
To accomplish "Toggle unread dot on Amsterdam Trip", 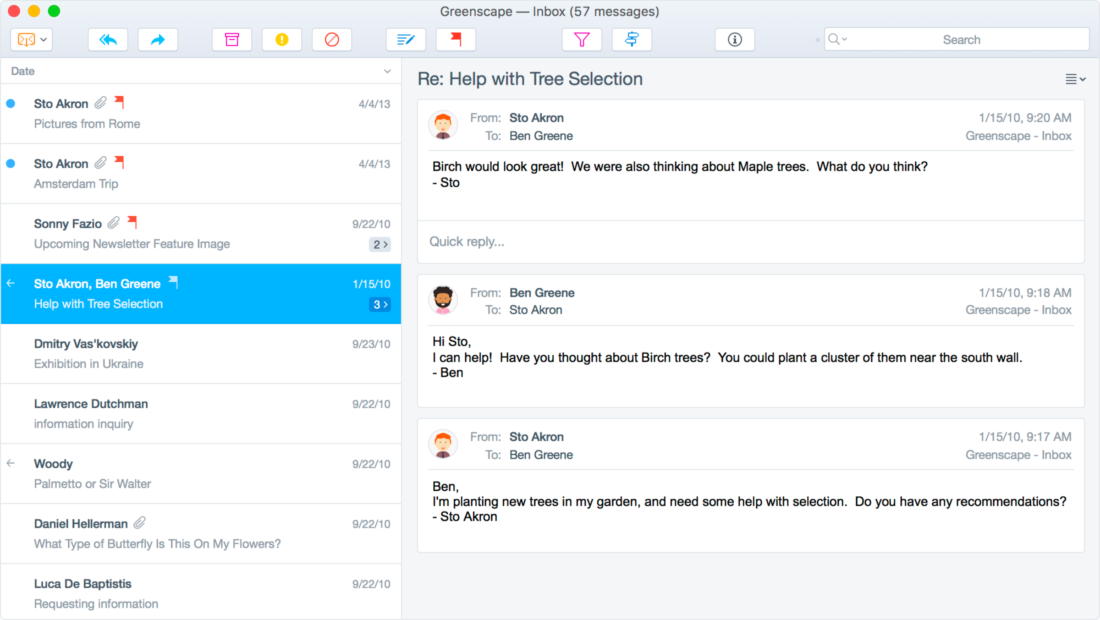I will (11, 164).
